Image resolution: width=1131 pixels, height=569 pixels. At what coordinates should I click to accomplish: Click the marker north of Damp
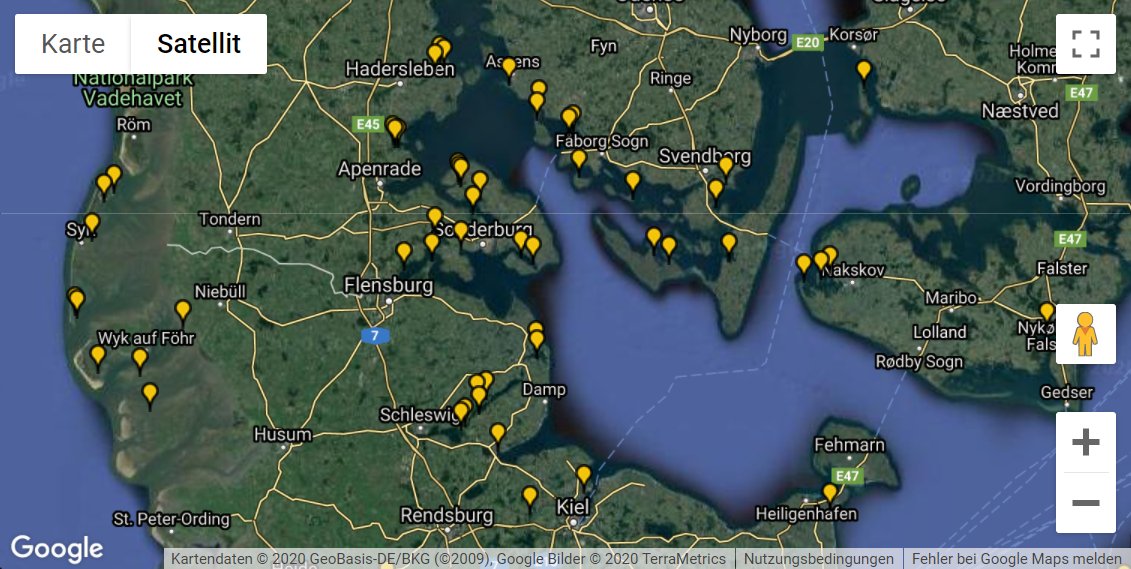click(537, 339)
